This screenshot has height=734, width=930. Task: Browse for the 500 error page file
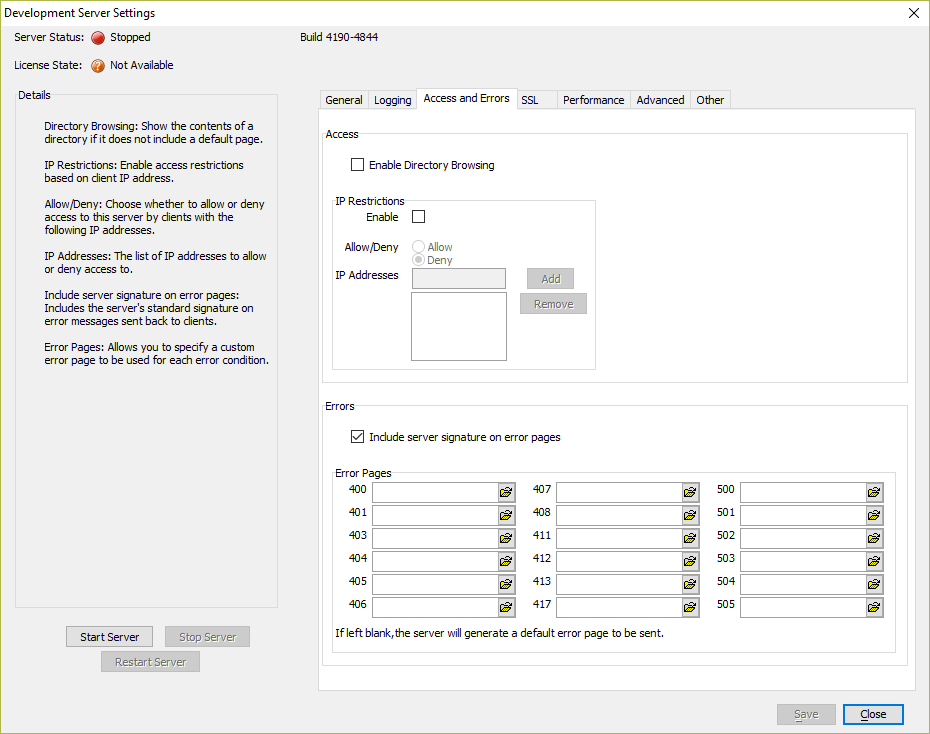874,492
